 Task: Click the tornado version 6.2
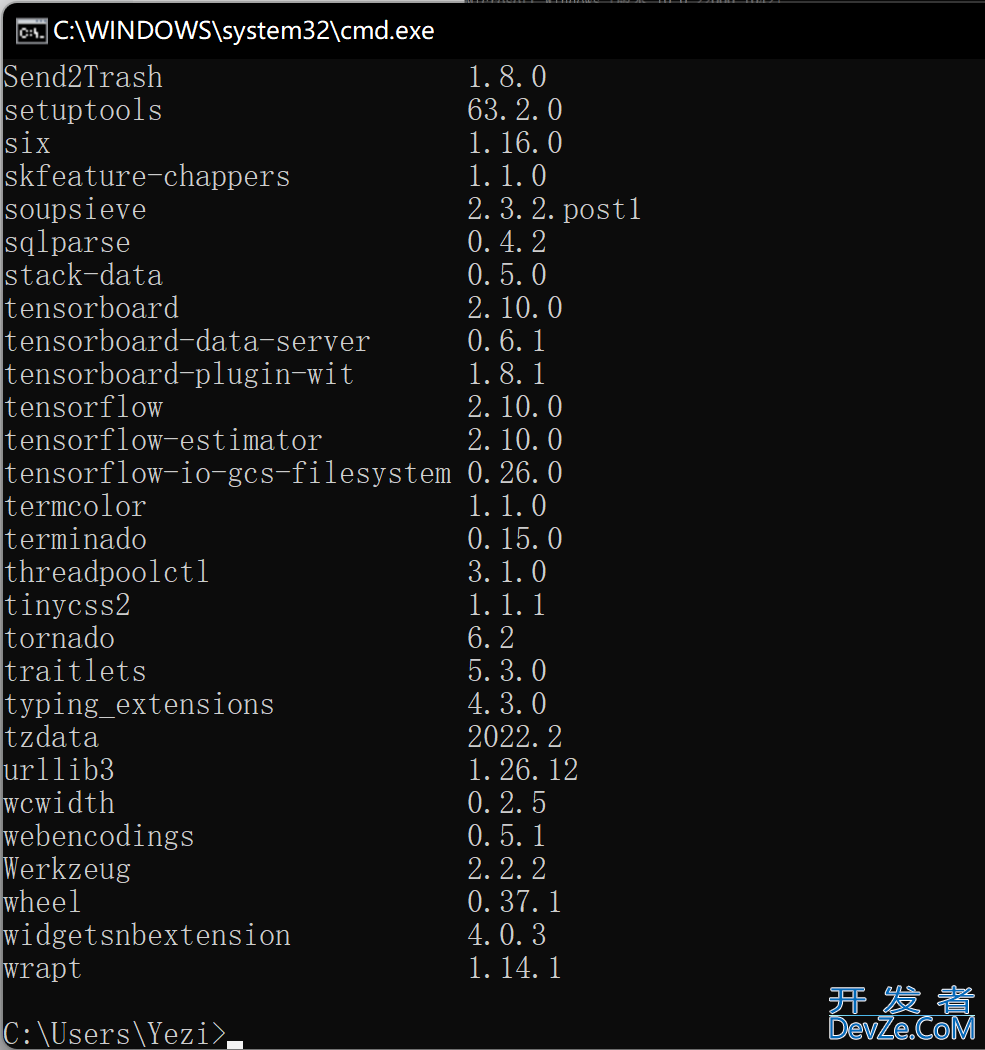(x=491, y=638)
